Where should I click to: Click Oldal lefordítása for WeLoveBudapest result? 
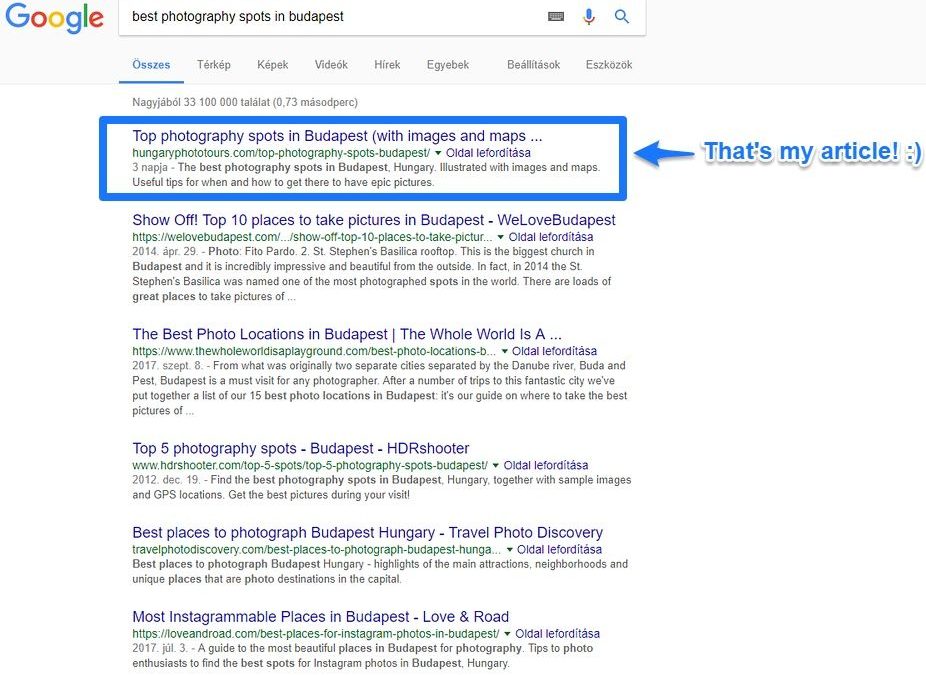[551, 237]
